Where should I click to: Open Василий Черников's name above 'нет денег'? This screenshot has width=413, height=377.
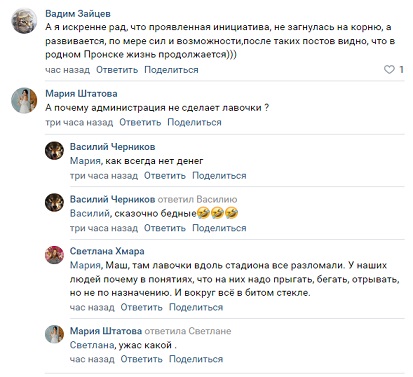(x=112, y=147)
